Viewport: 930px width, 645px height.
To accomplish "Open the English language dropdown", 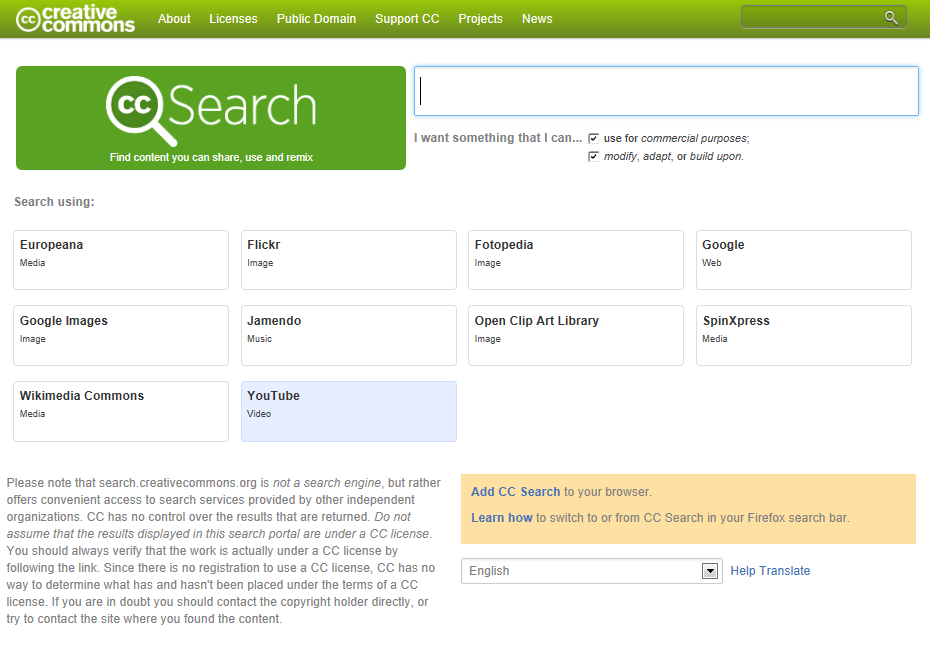I will [591, 571].
